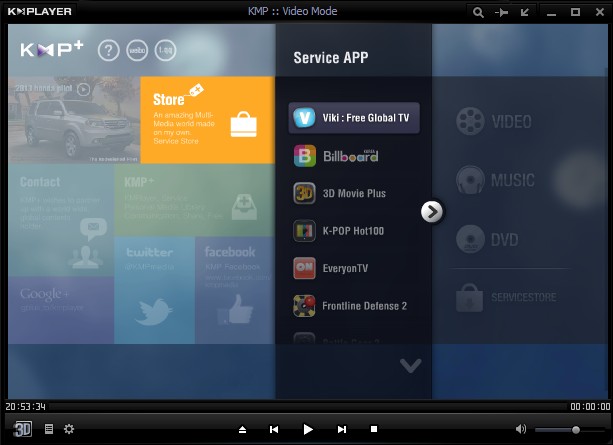Screen dimensions: 613x445
Task: Click the 00:00:00 duration display
Action: click(590, 407)
